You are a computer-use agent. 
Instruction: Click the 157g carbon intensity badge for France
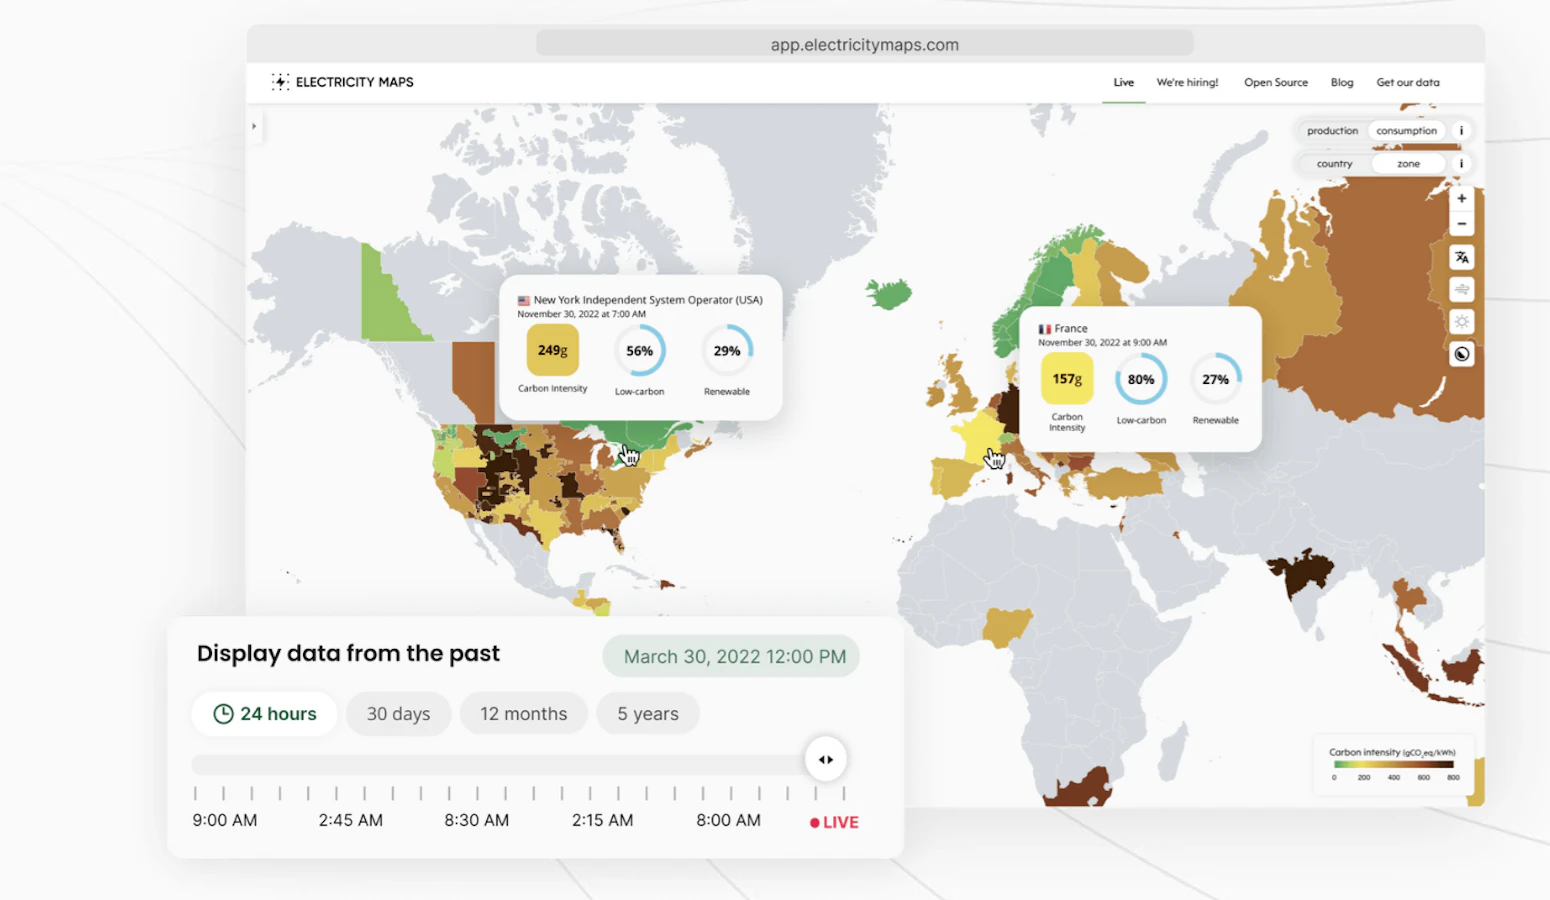(1067, 379)
